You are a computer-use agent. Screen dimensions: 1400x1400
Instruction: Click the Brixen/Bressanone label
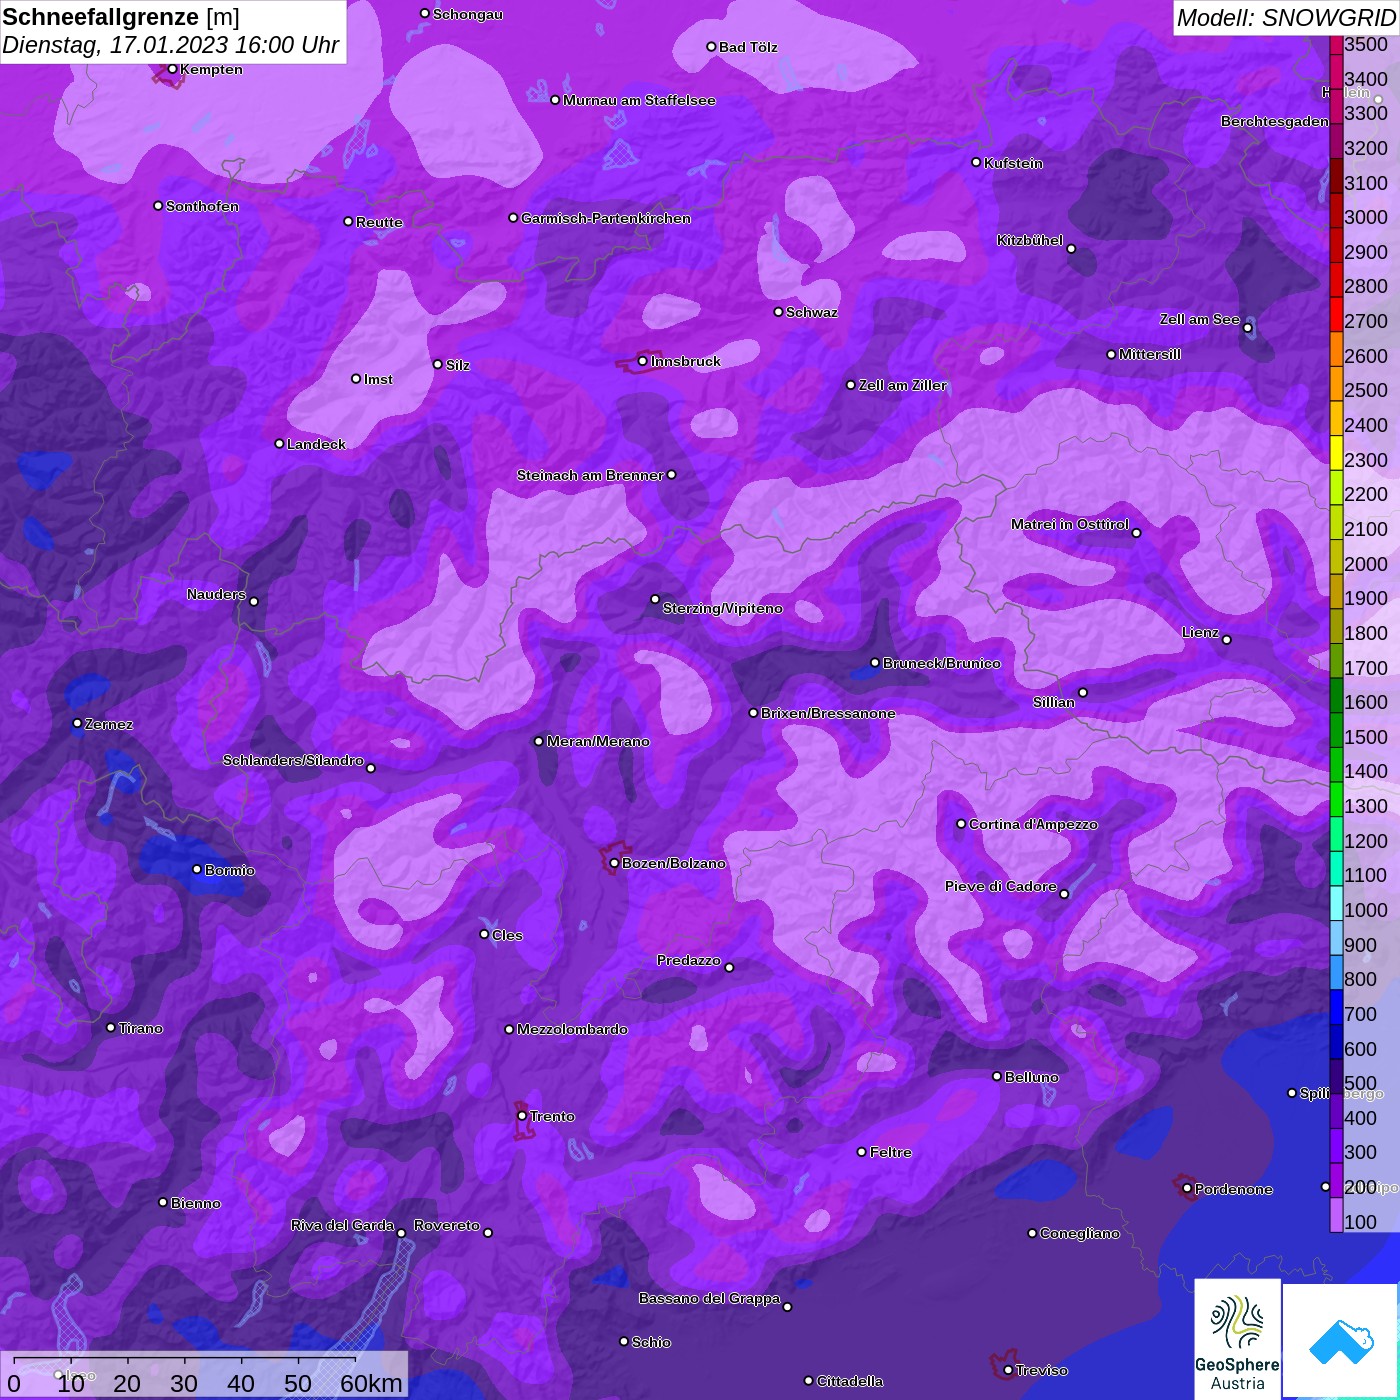click(x=828, y=713)
